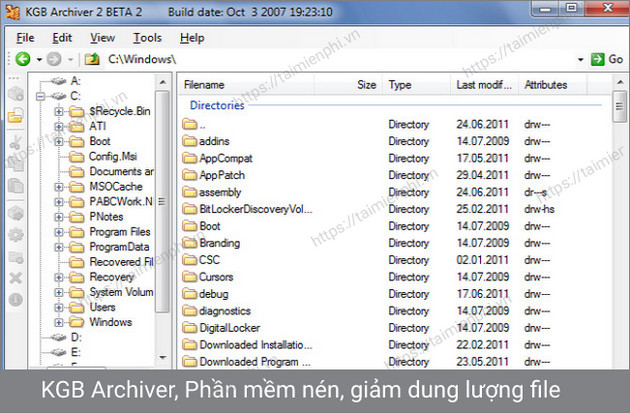The image size is (630, 413).
Task: Click the Go button label
Action: 616,59
